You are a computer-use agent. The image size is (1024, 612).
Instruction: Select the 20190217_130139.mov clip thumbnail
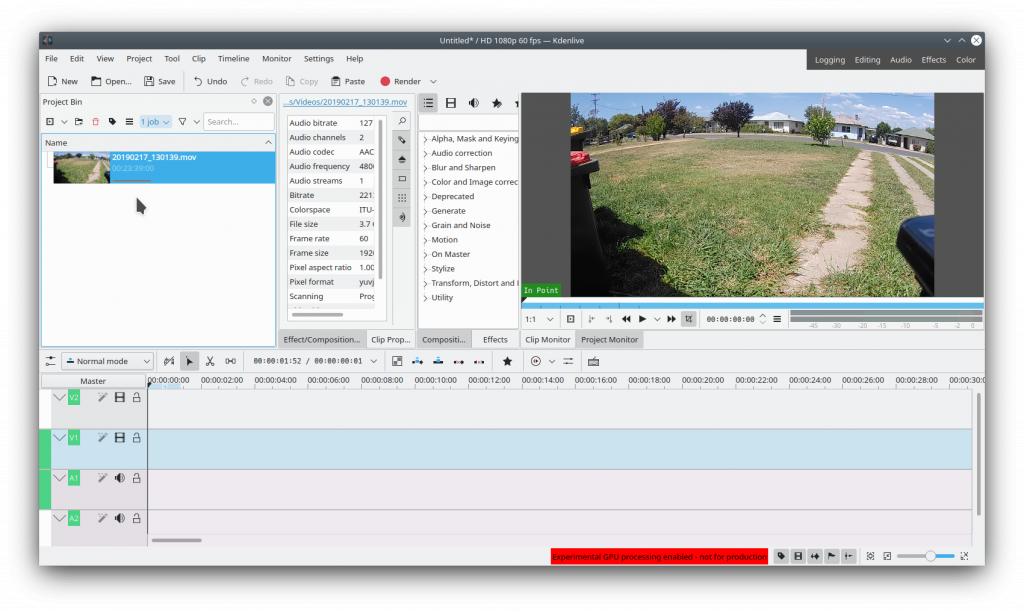coord(81,168)
